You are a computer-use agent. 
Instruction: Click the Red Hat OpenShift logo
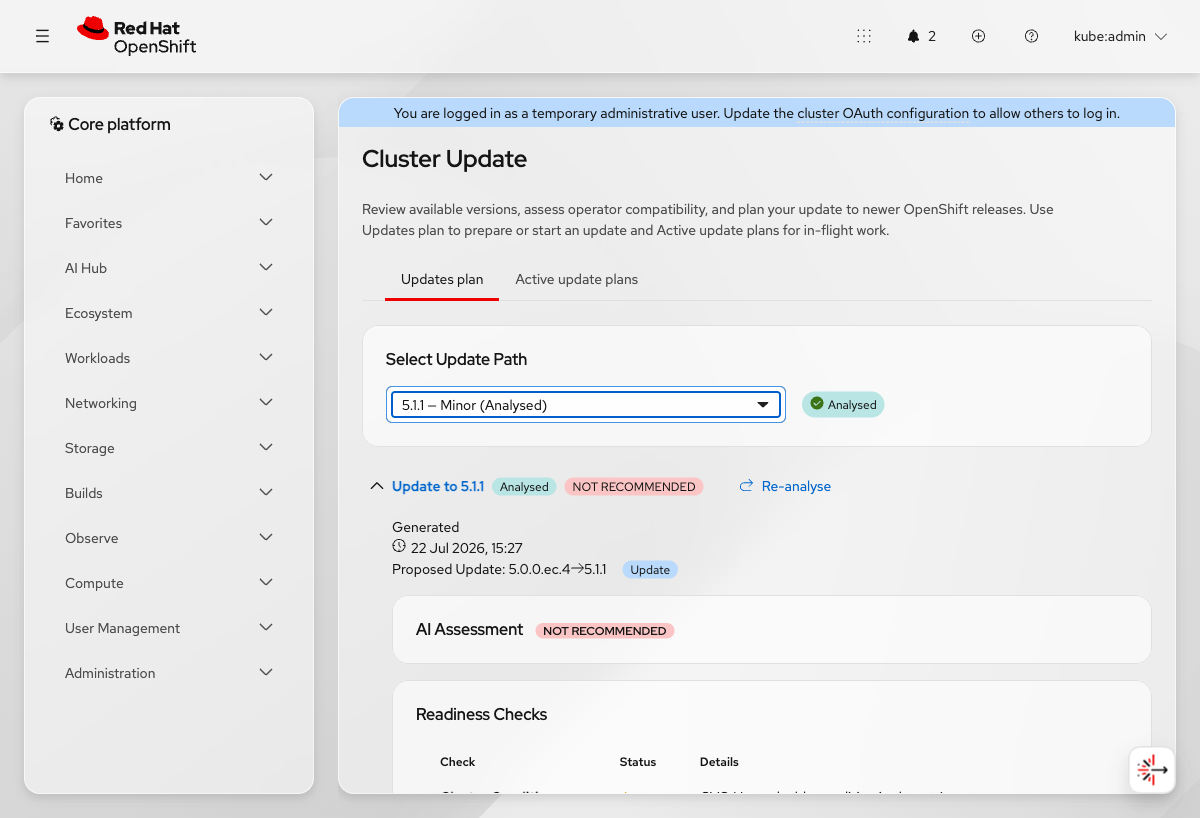click(137, 36)
